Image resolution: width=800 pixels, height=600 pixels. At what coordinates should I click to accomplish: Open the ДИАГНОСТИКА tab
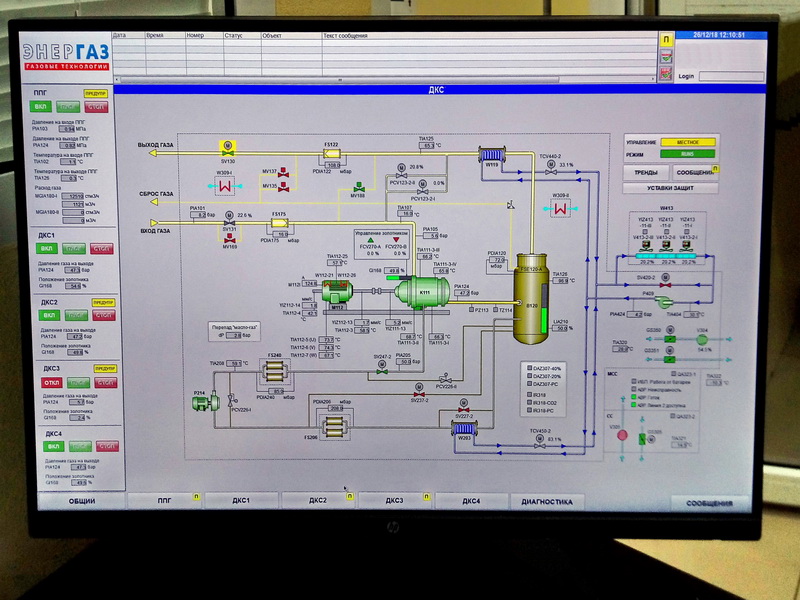click(x=546, y=501)
